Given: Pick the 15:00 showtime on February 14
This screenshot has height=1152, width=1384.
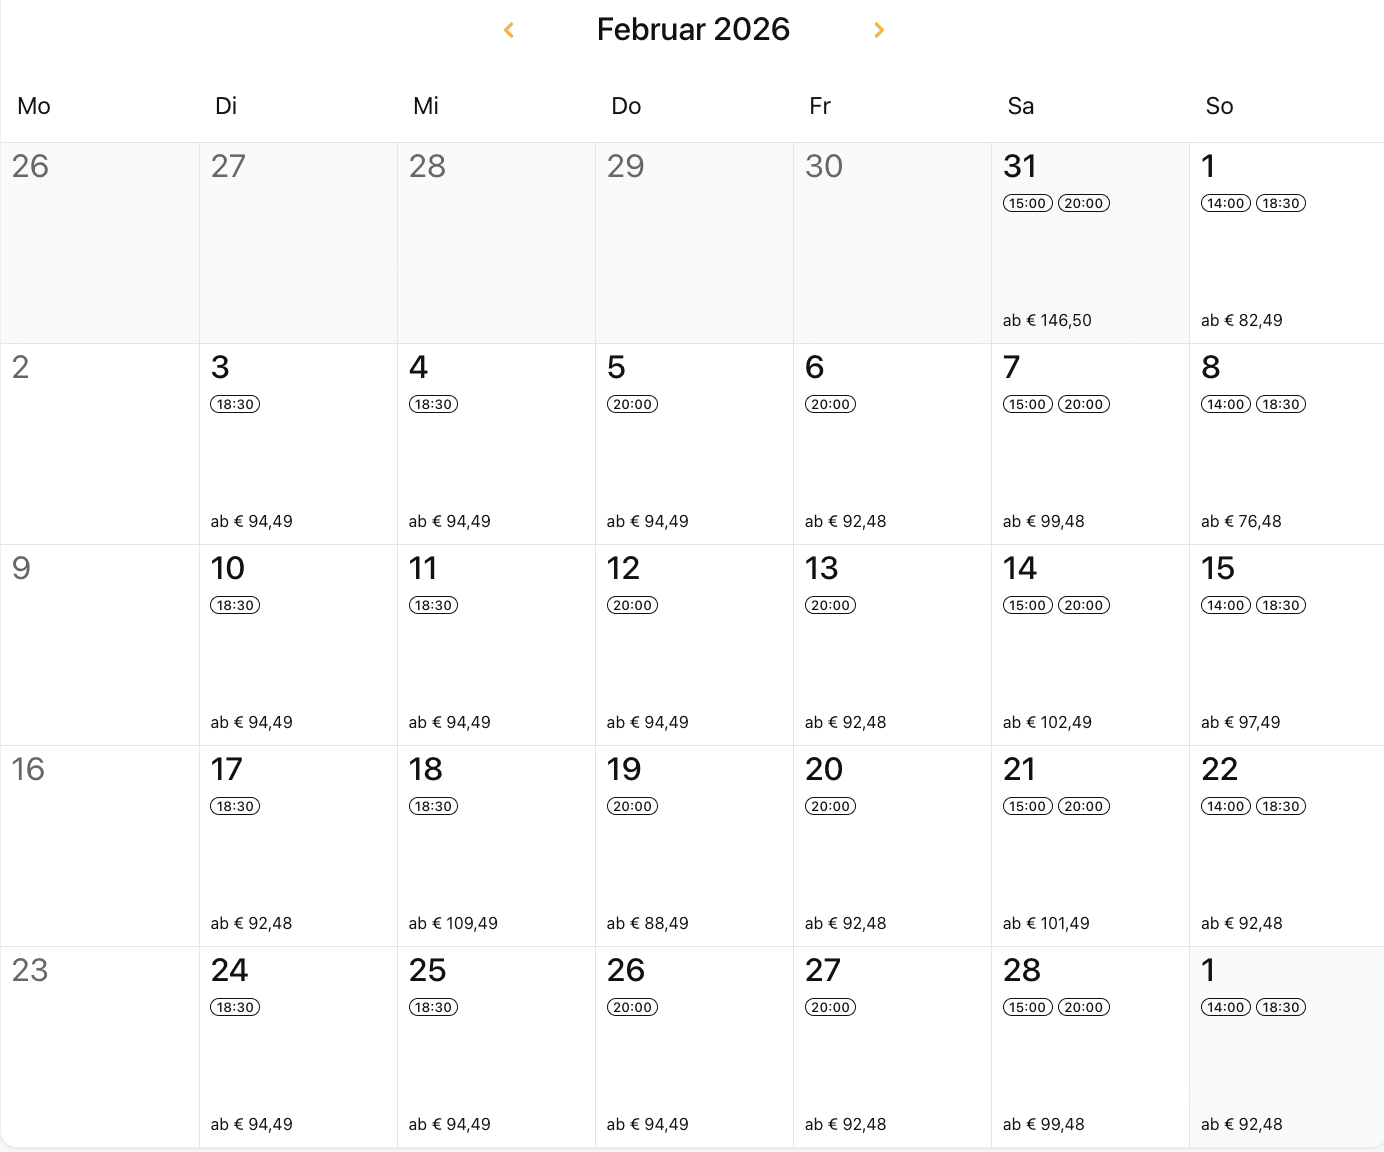Looking at the screenshot, I should 1027,605.
